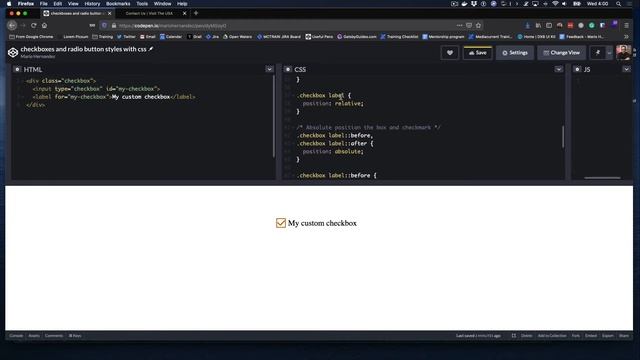Open the File menu

coord(43,4)
